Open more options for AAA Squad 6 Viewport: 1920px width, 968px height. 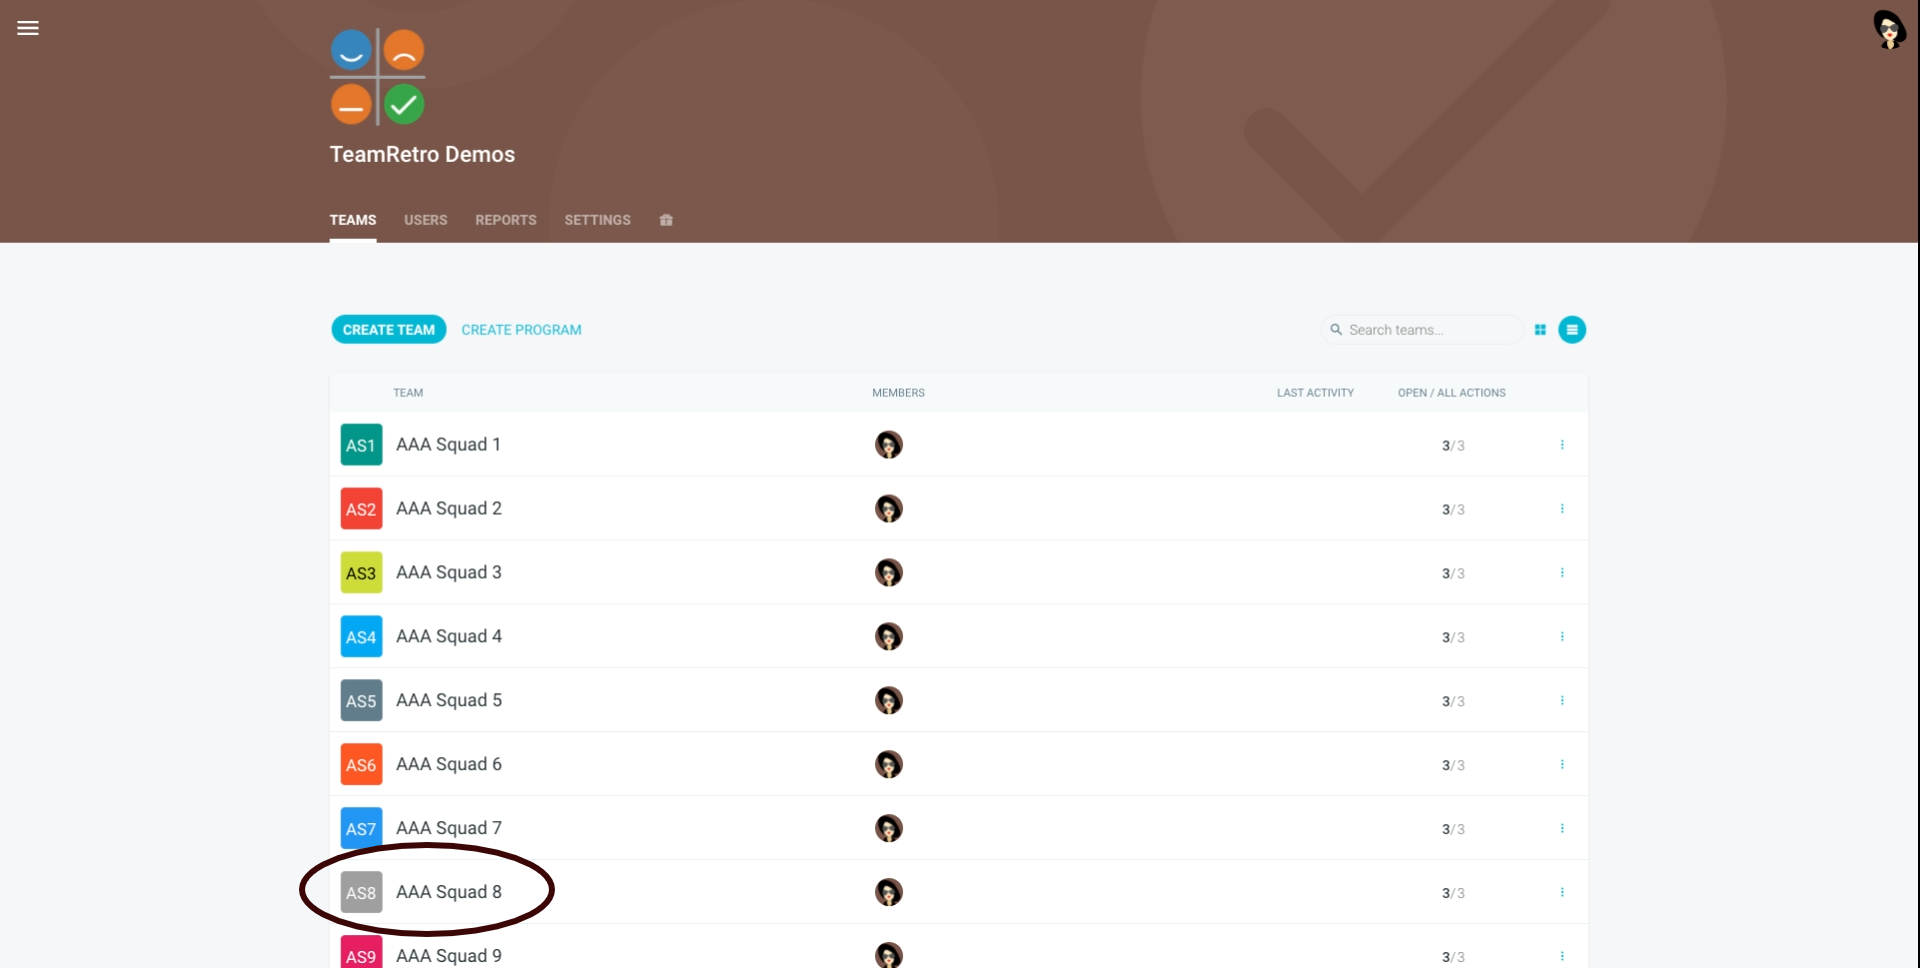pos(1562,765)
